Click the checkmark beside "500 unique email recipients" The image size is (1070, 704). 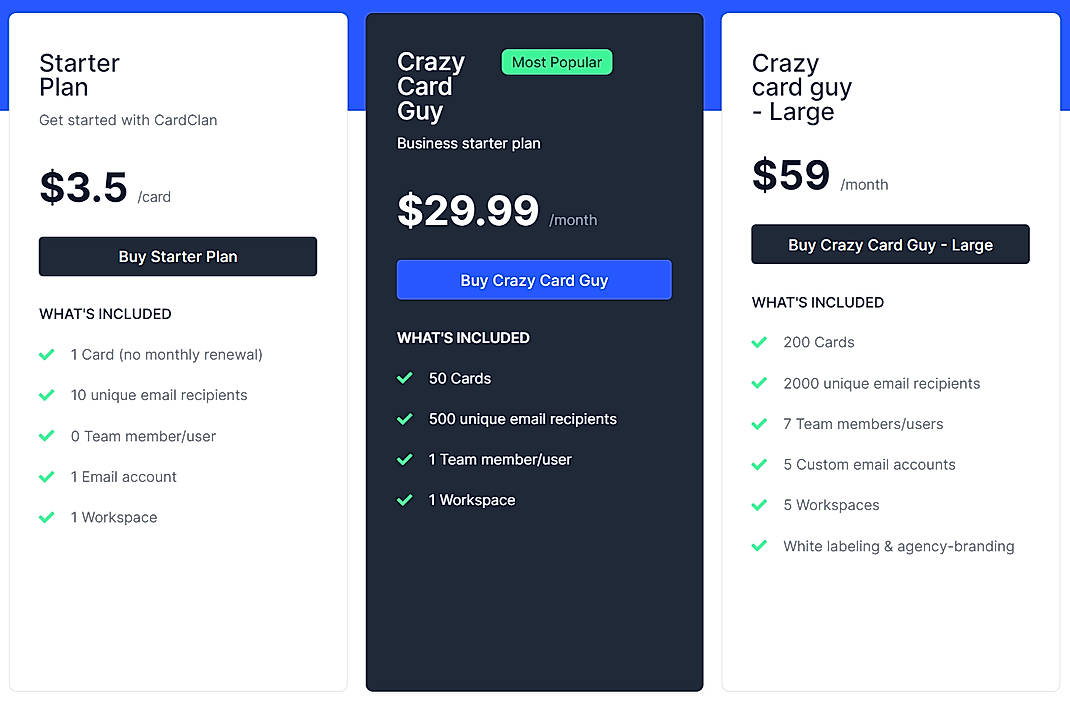(x=404, y=419)
